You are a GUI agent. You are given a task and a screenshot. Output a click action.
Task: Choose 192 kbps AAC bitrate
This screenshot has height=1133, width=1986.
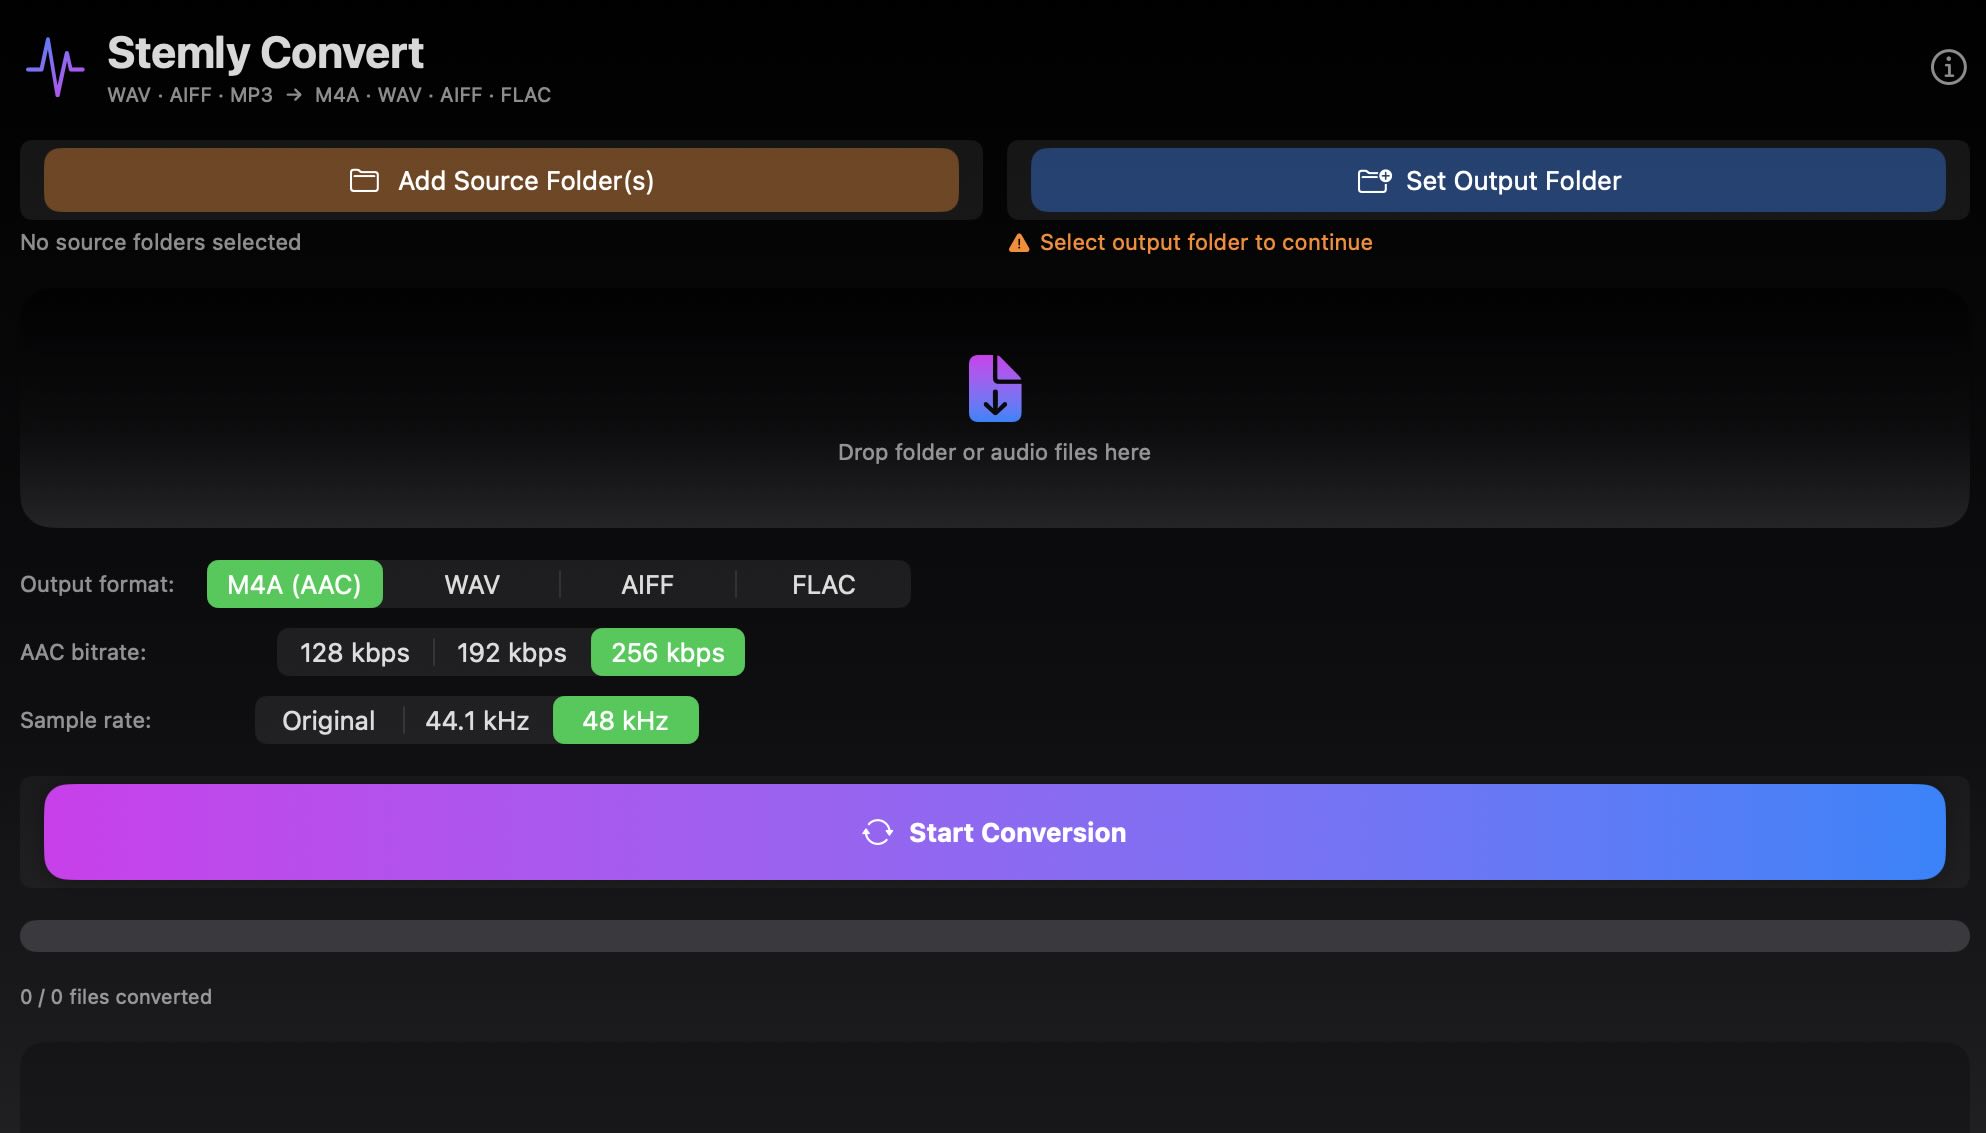512,652
